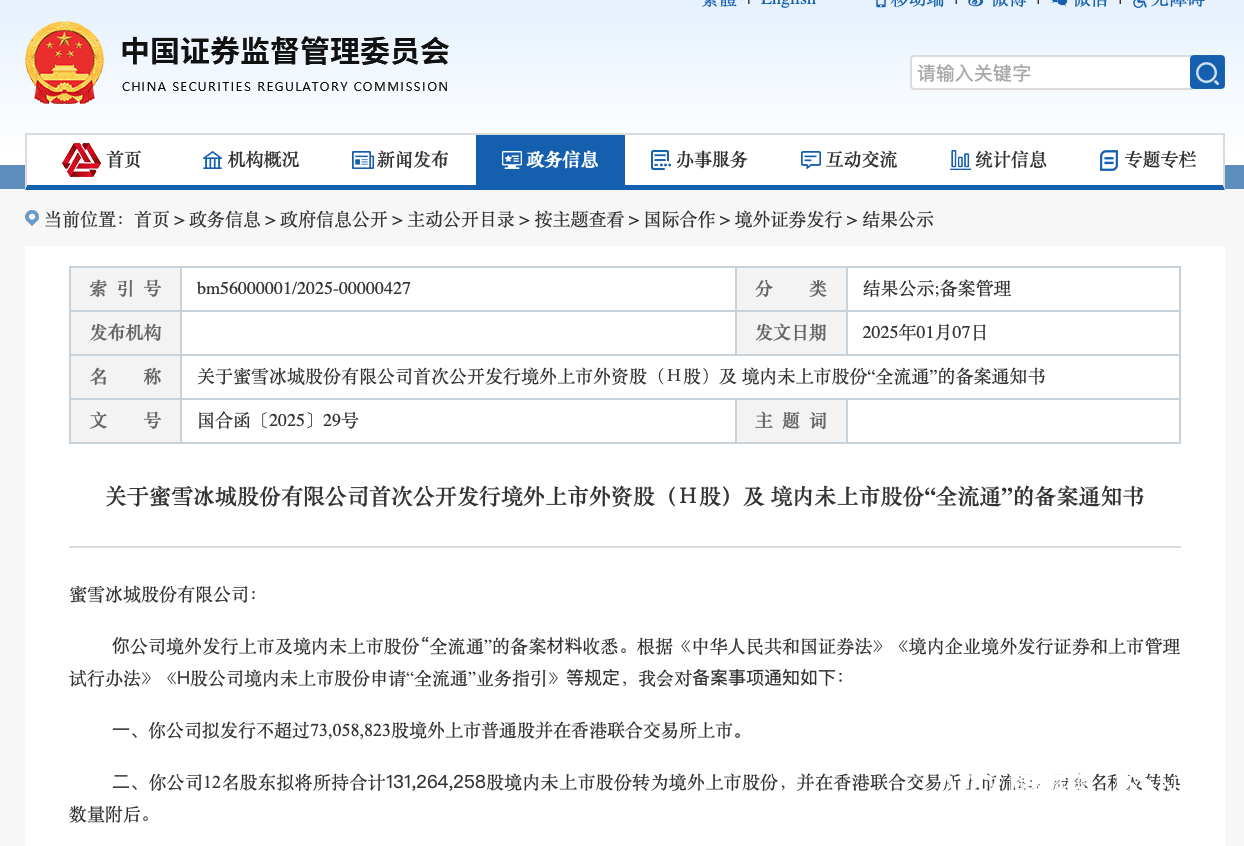Open 境外证券发行 breadcrumb link
1244x846 pixels.
(x=788, y=220)
